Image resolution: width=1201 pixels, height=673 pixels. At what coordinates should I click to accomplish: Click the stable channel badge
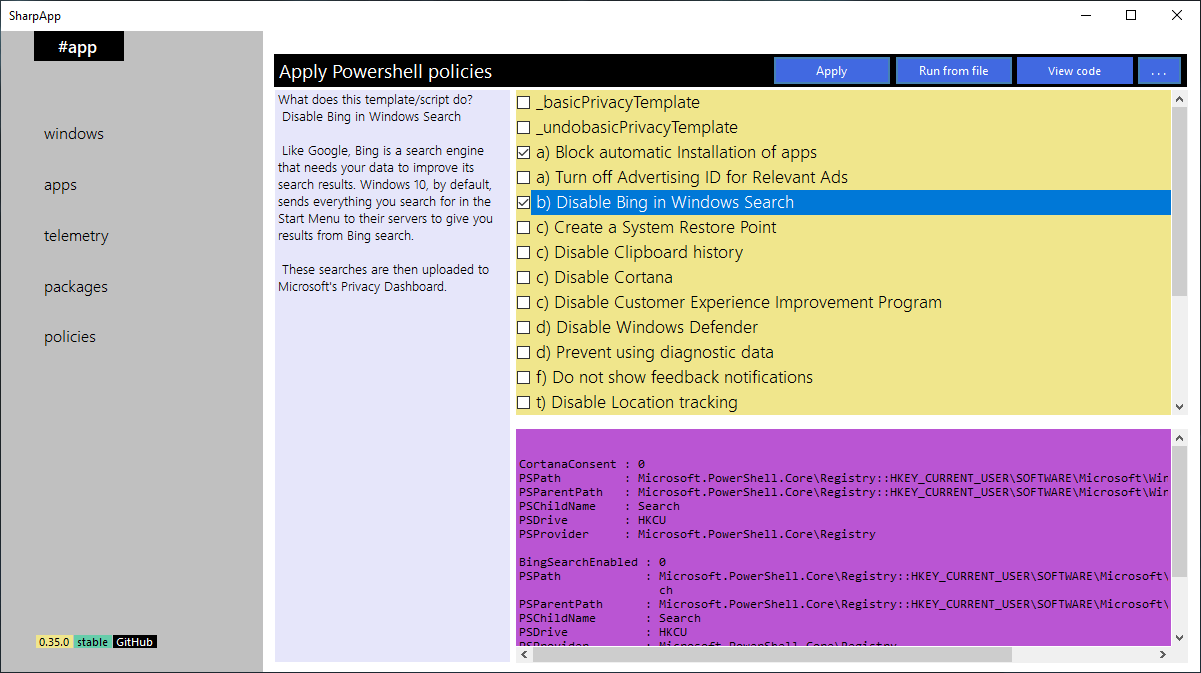click(x=93, y=642)
